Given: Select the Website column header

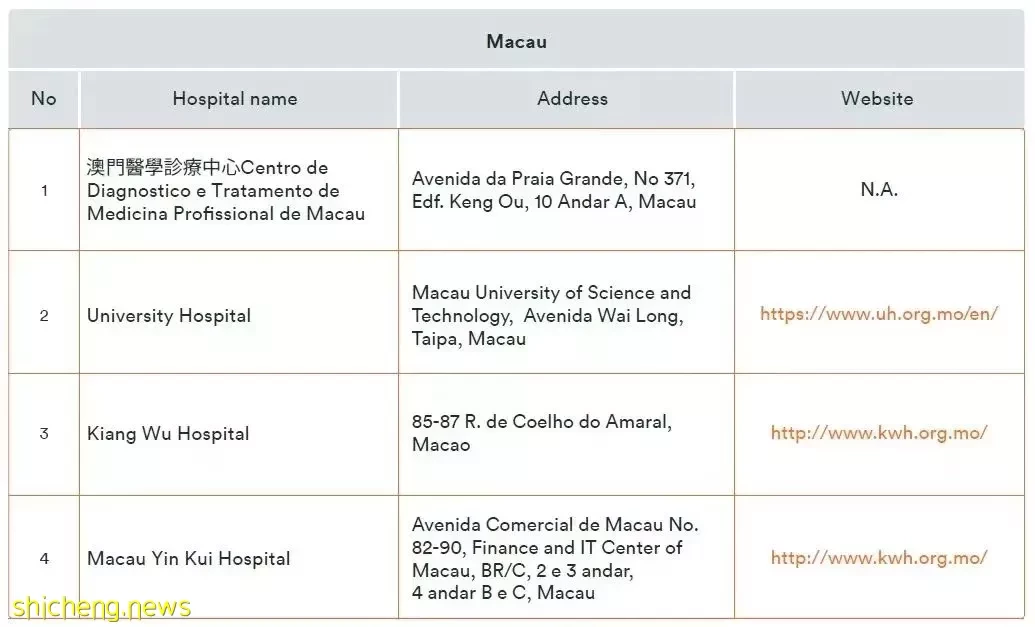Looking at the screenshot, I should [x=877, y=99].
